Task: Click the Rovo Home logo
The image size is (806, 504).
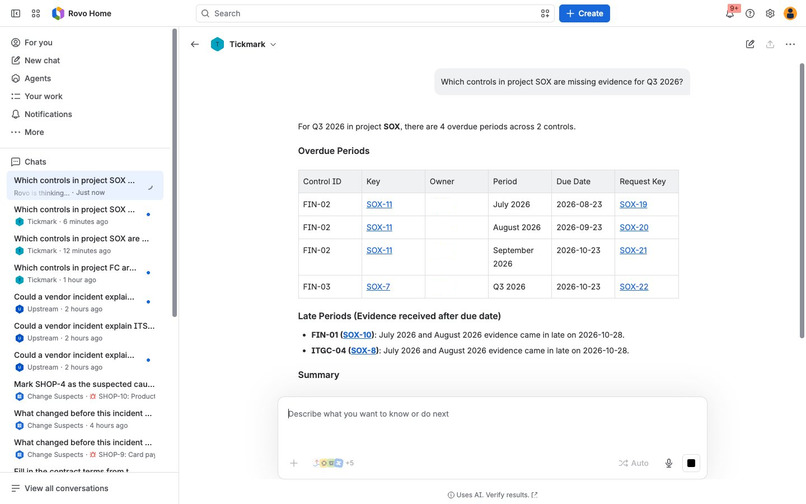Action: pyautogui.click(x=82, y=13)
